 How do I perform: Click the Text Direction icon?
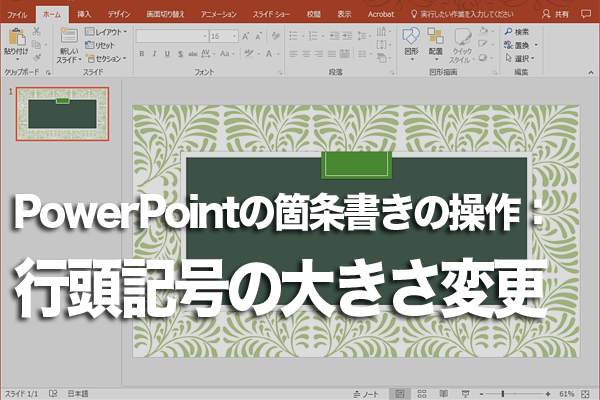pos(383,31)
